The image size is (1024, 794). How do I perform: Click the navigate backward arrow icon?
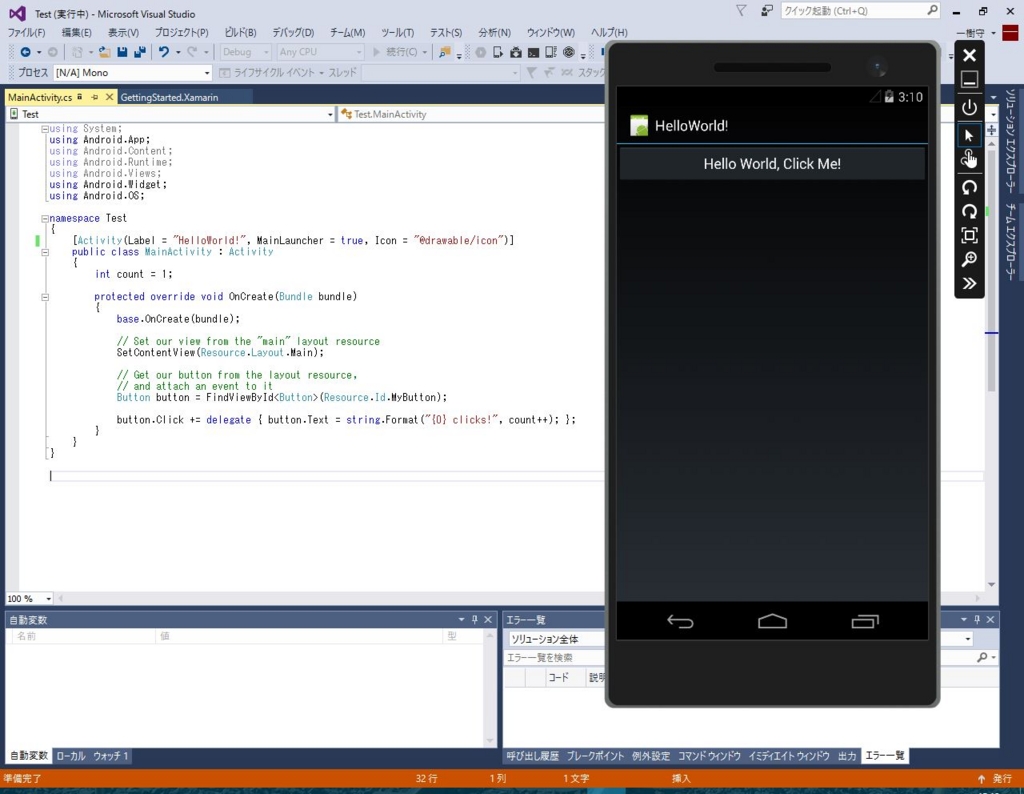click(x=25, y=52)
